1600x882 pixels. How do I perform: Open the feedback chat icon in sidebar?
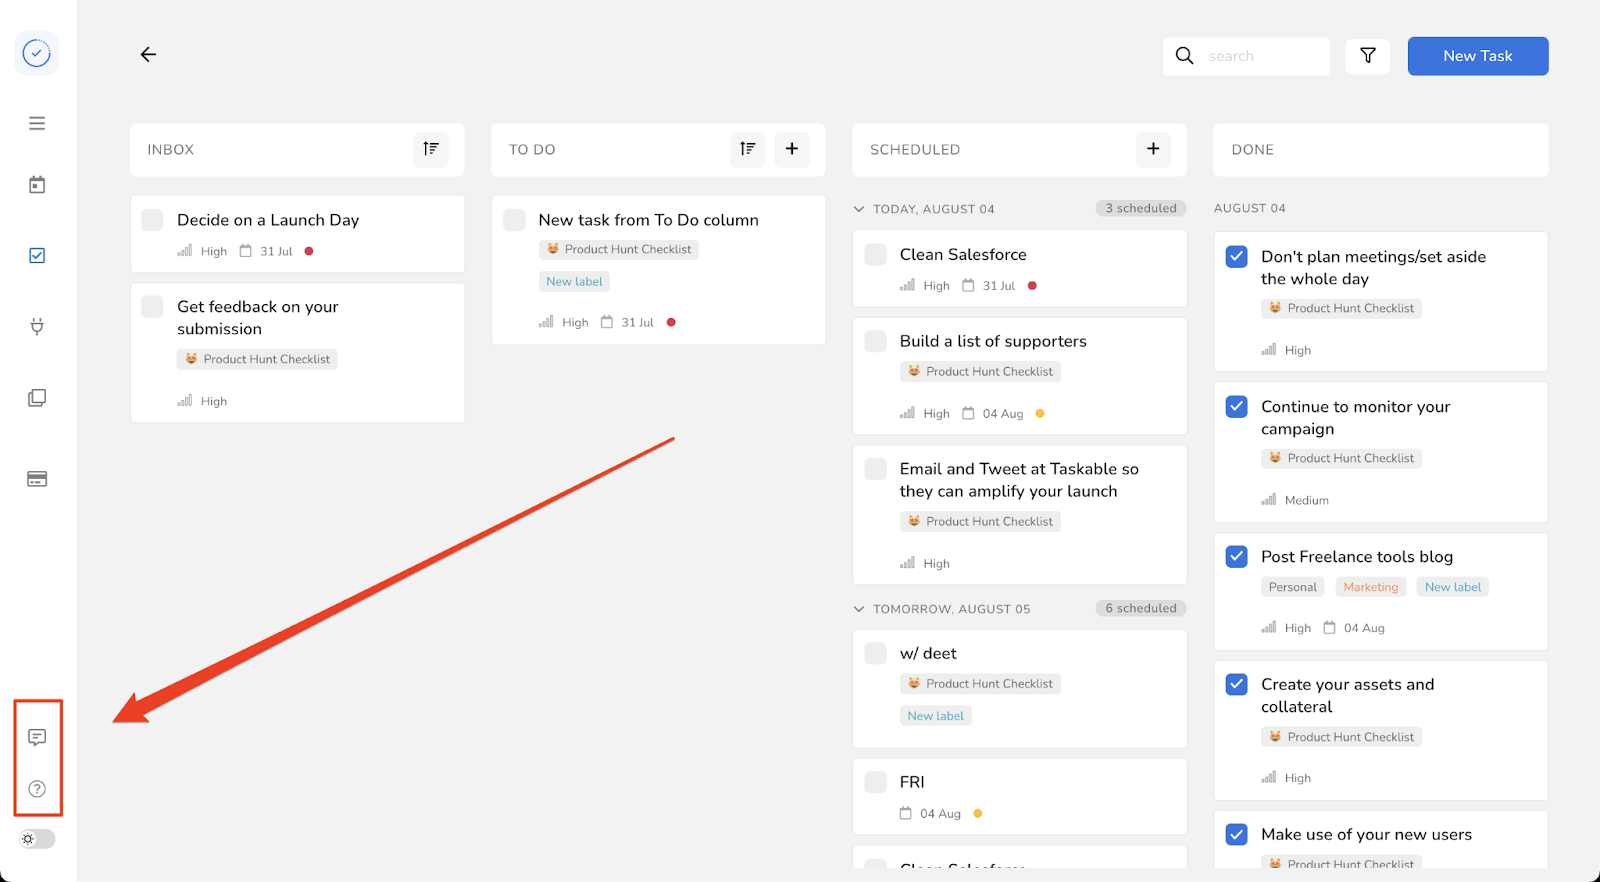click(x=37, y=738)
